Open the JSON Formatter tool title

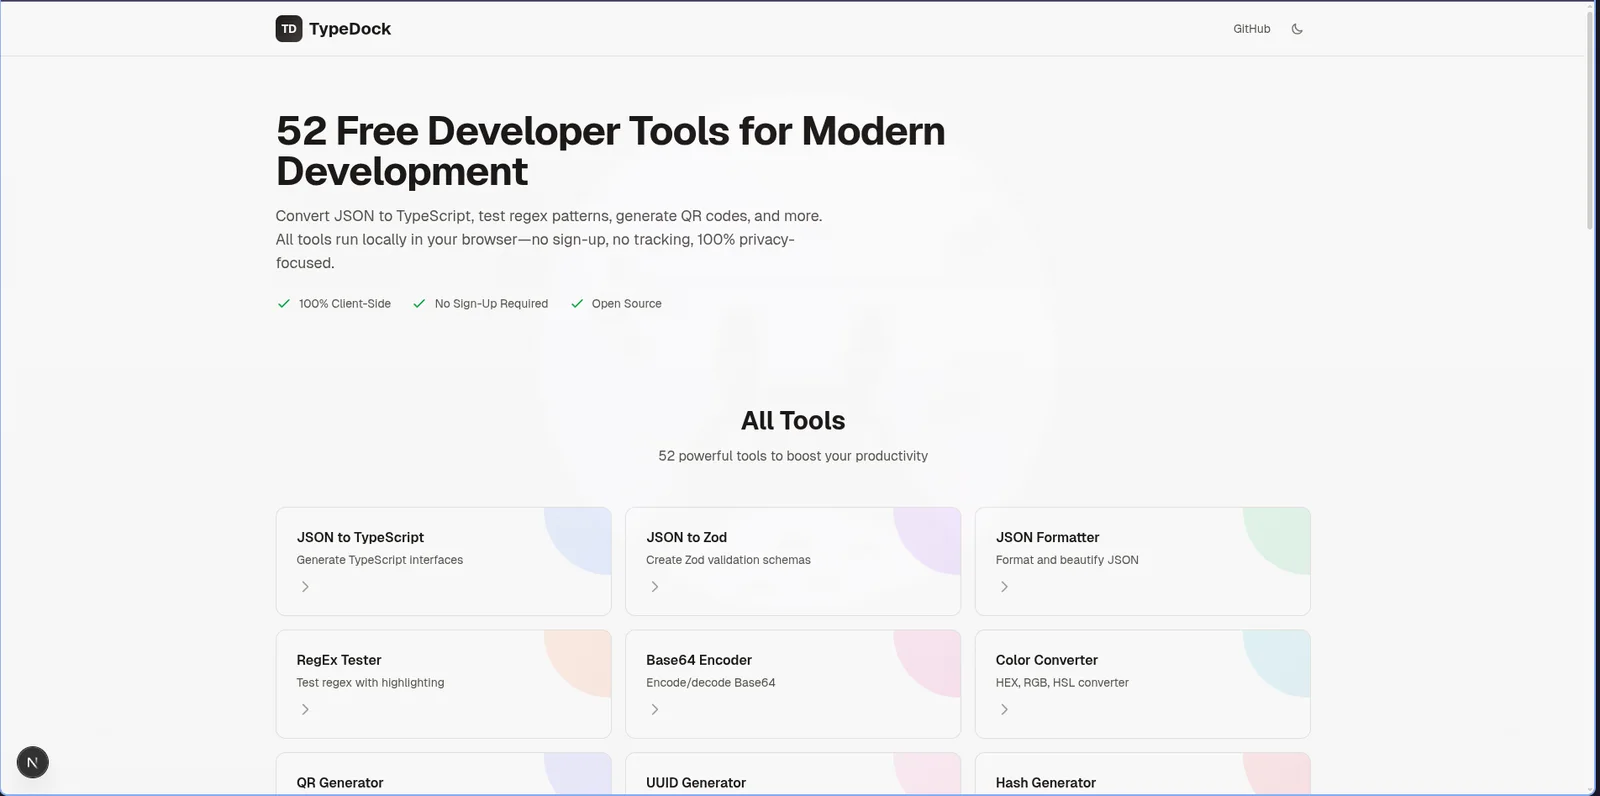tap(1047, 537)
